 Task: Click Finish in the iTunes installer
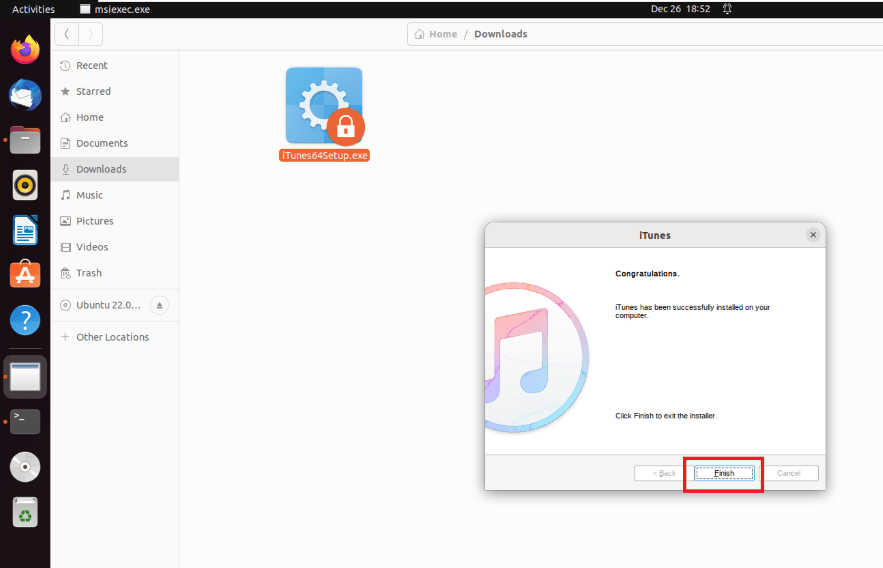(x=724, y=473)
